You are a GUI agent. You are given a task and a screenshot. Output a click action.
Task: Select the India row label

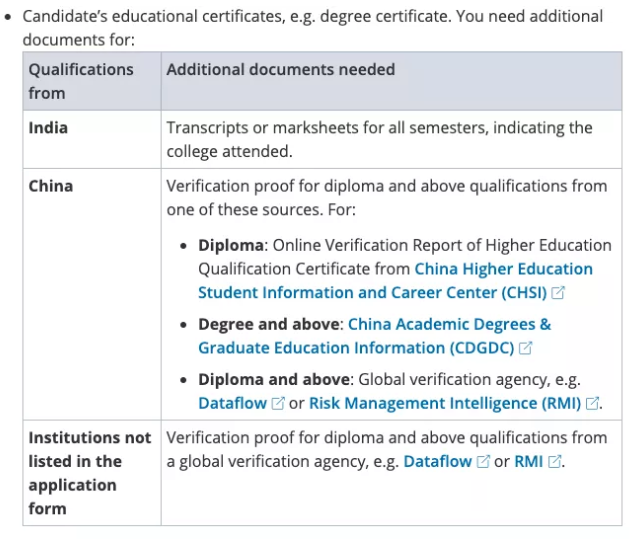tap(48, 128)
